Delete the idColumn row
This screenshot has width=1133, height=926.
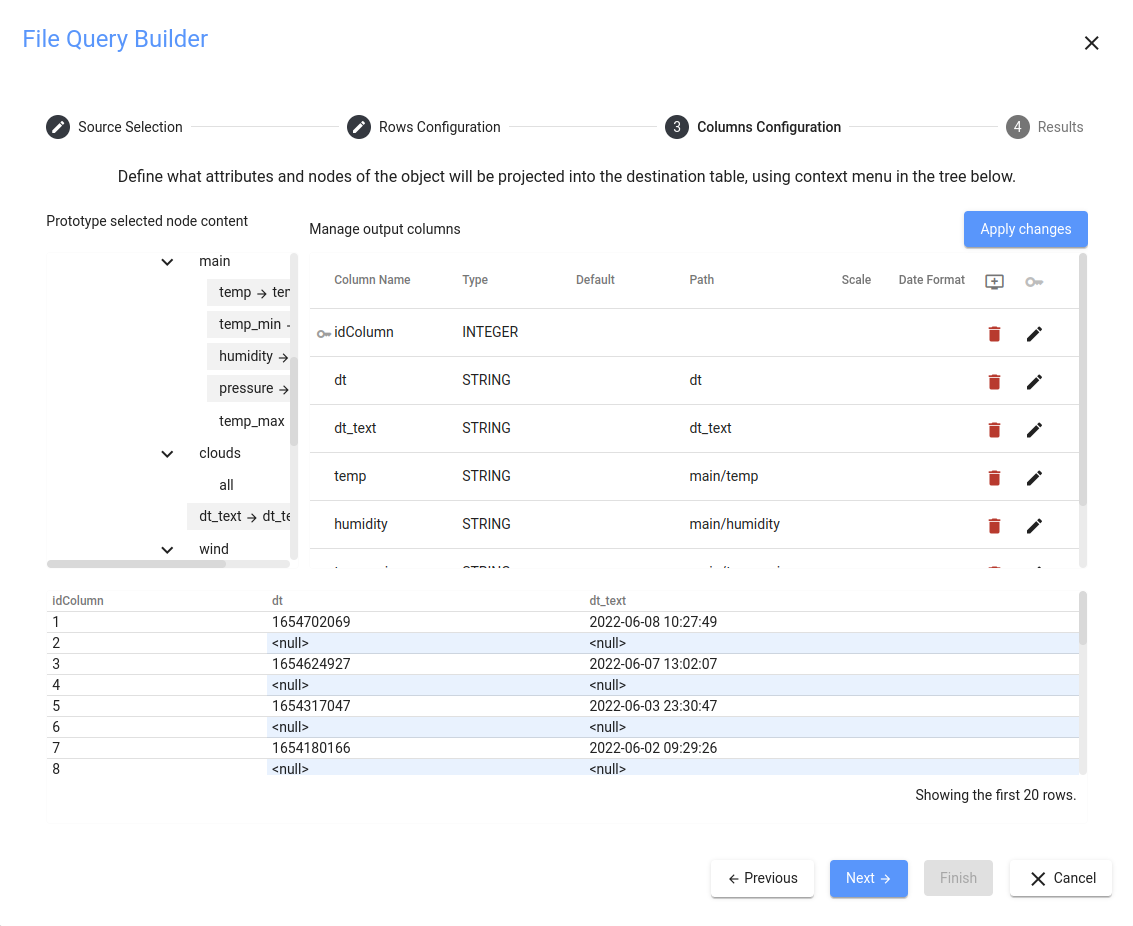(x=994, y=333)
